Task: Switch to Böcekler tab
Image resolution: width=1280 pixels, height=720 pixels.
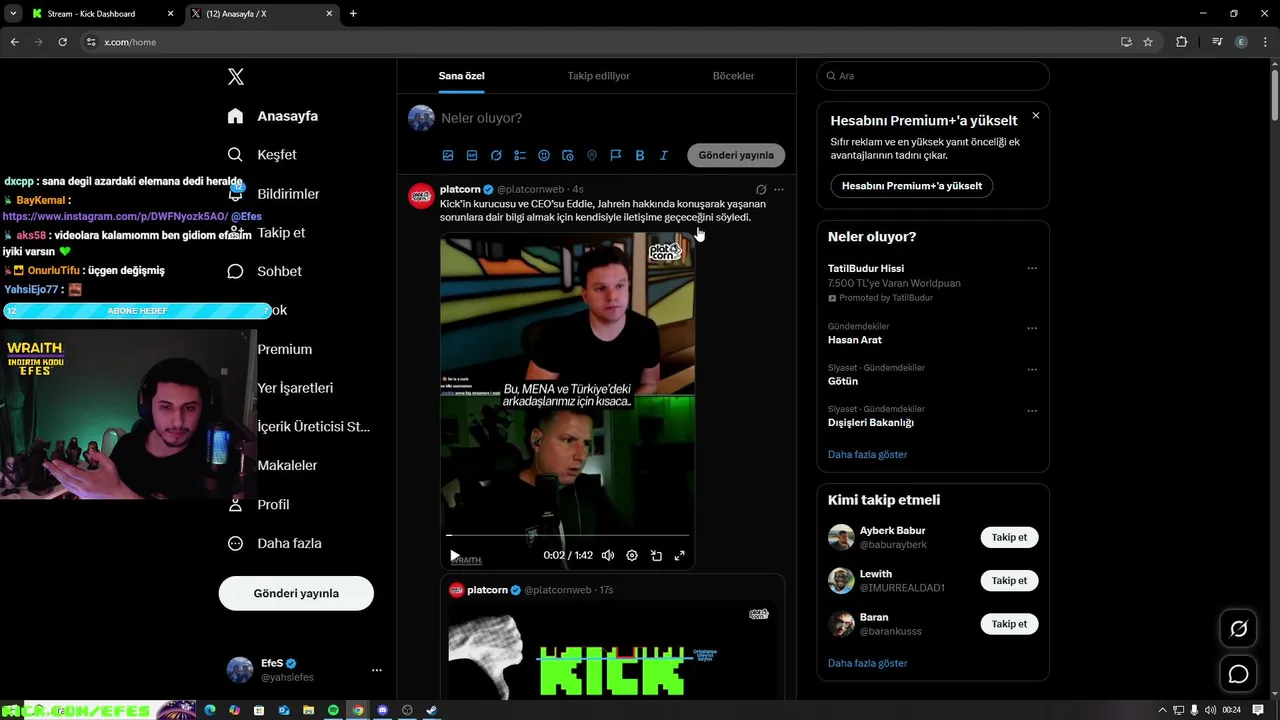Action: [x=733, y=76]
